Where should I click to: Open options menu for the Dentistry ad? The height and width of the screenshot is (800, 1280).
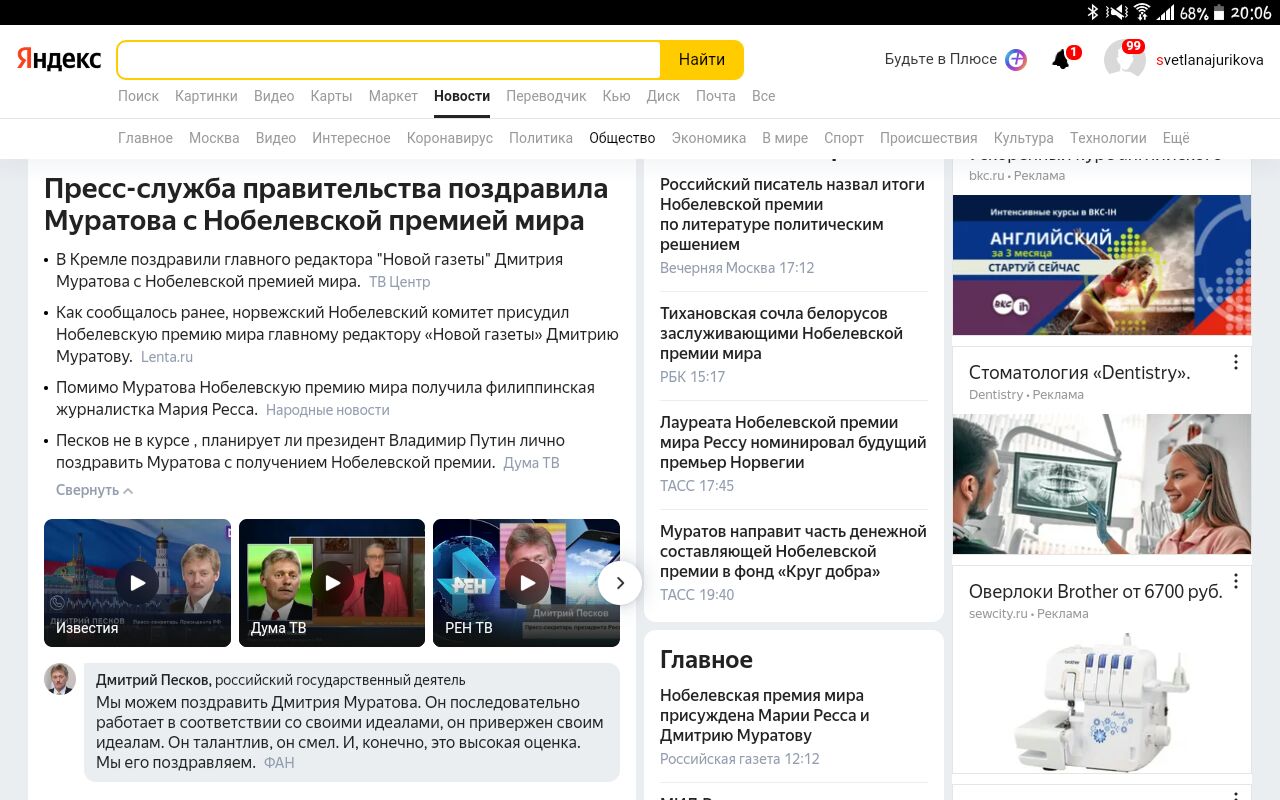click(1236, 362)
